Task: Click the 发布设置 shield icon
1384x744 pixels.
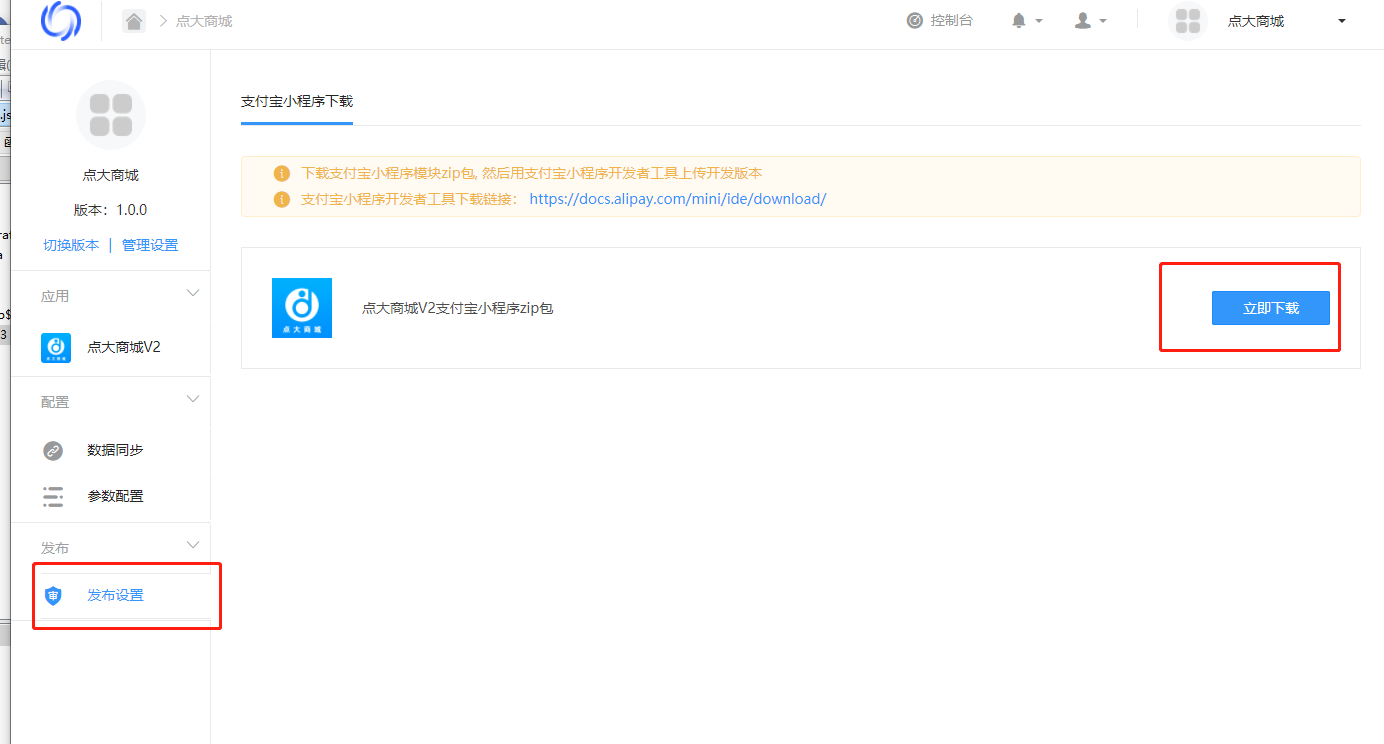Action: [x=54, y=596]
